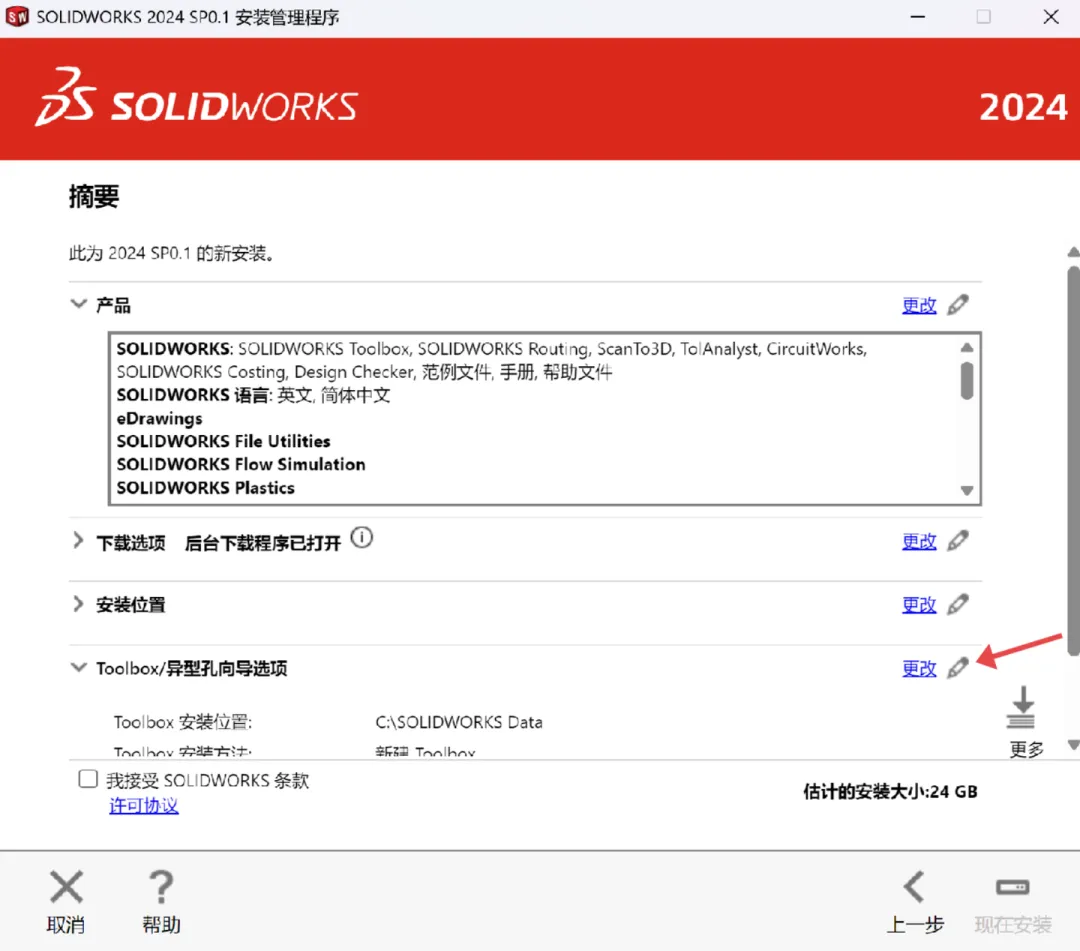Viewport: 1080px width, 951px height.
Task: Click the 取消 X icon
Action: [66, 886]
